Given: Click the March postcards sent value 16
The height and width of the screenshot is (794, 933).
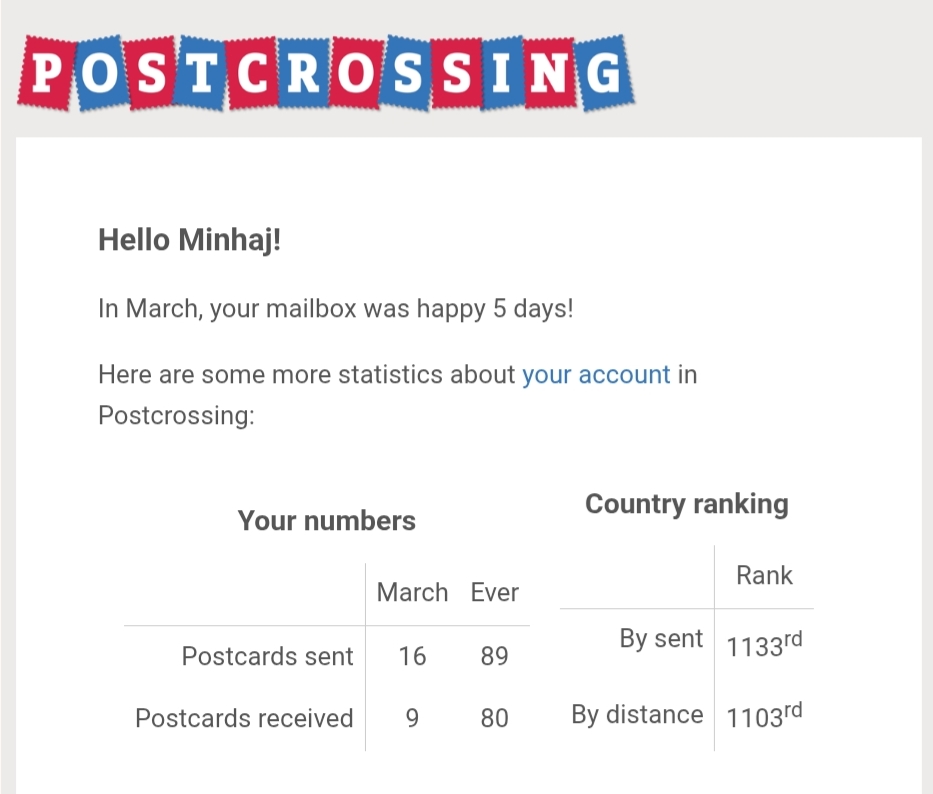Looking at the screenshot, I should tap(412, 656).
